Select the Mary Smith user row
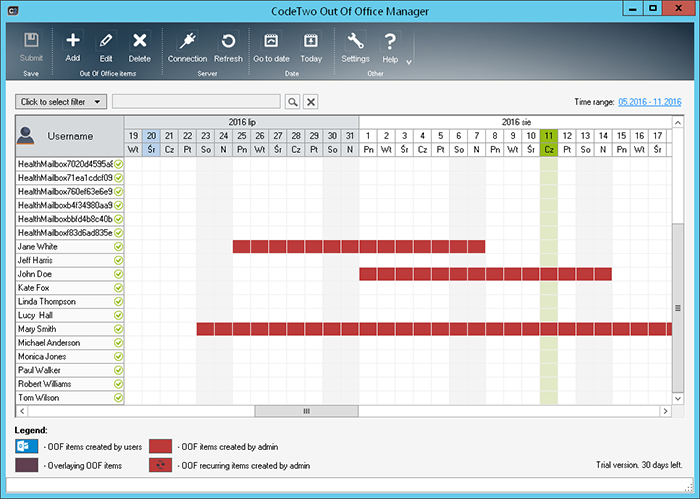700x499 pixels. coord(70,329)
